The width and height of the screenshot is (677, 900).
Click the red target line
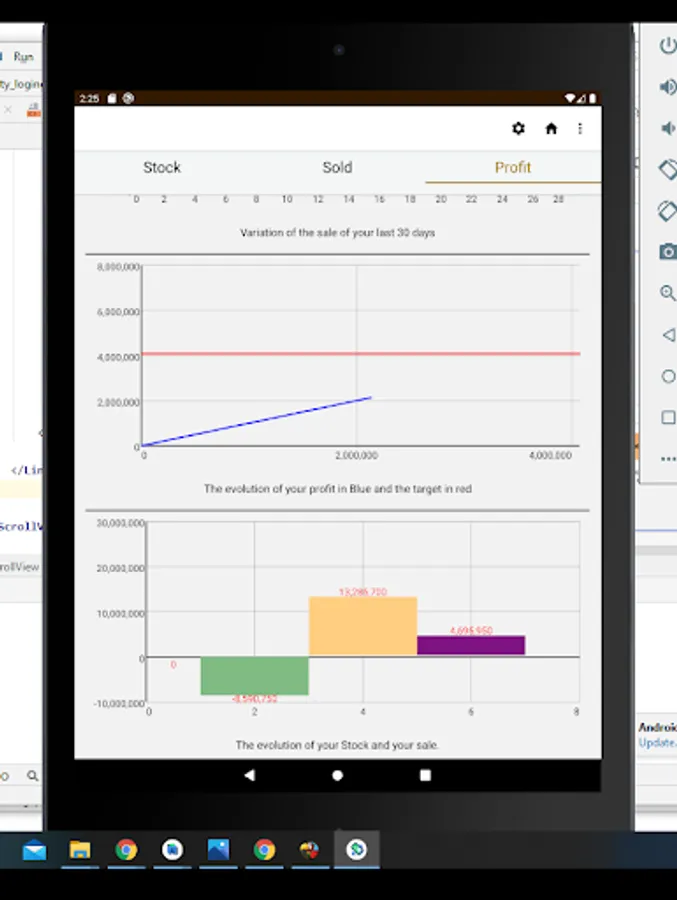(361, 354)
